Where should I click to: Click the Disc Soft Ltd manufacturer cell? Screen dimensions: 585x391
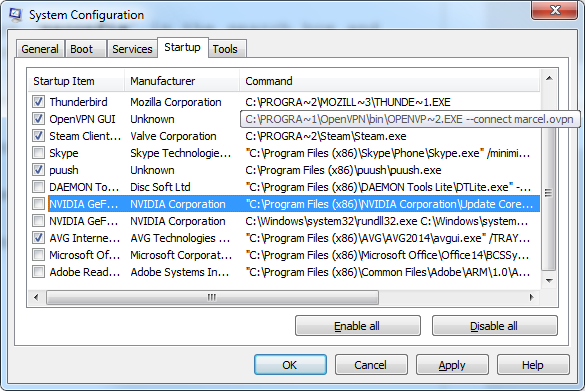(160, 187)
